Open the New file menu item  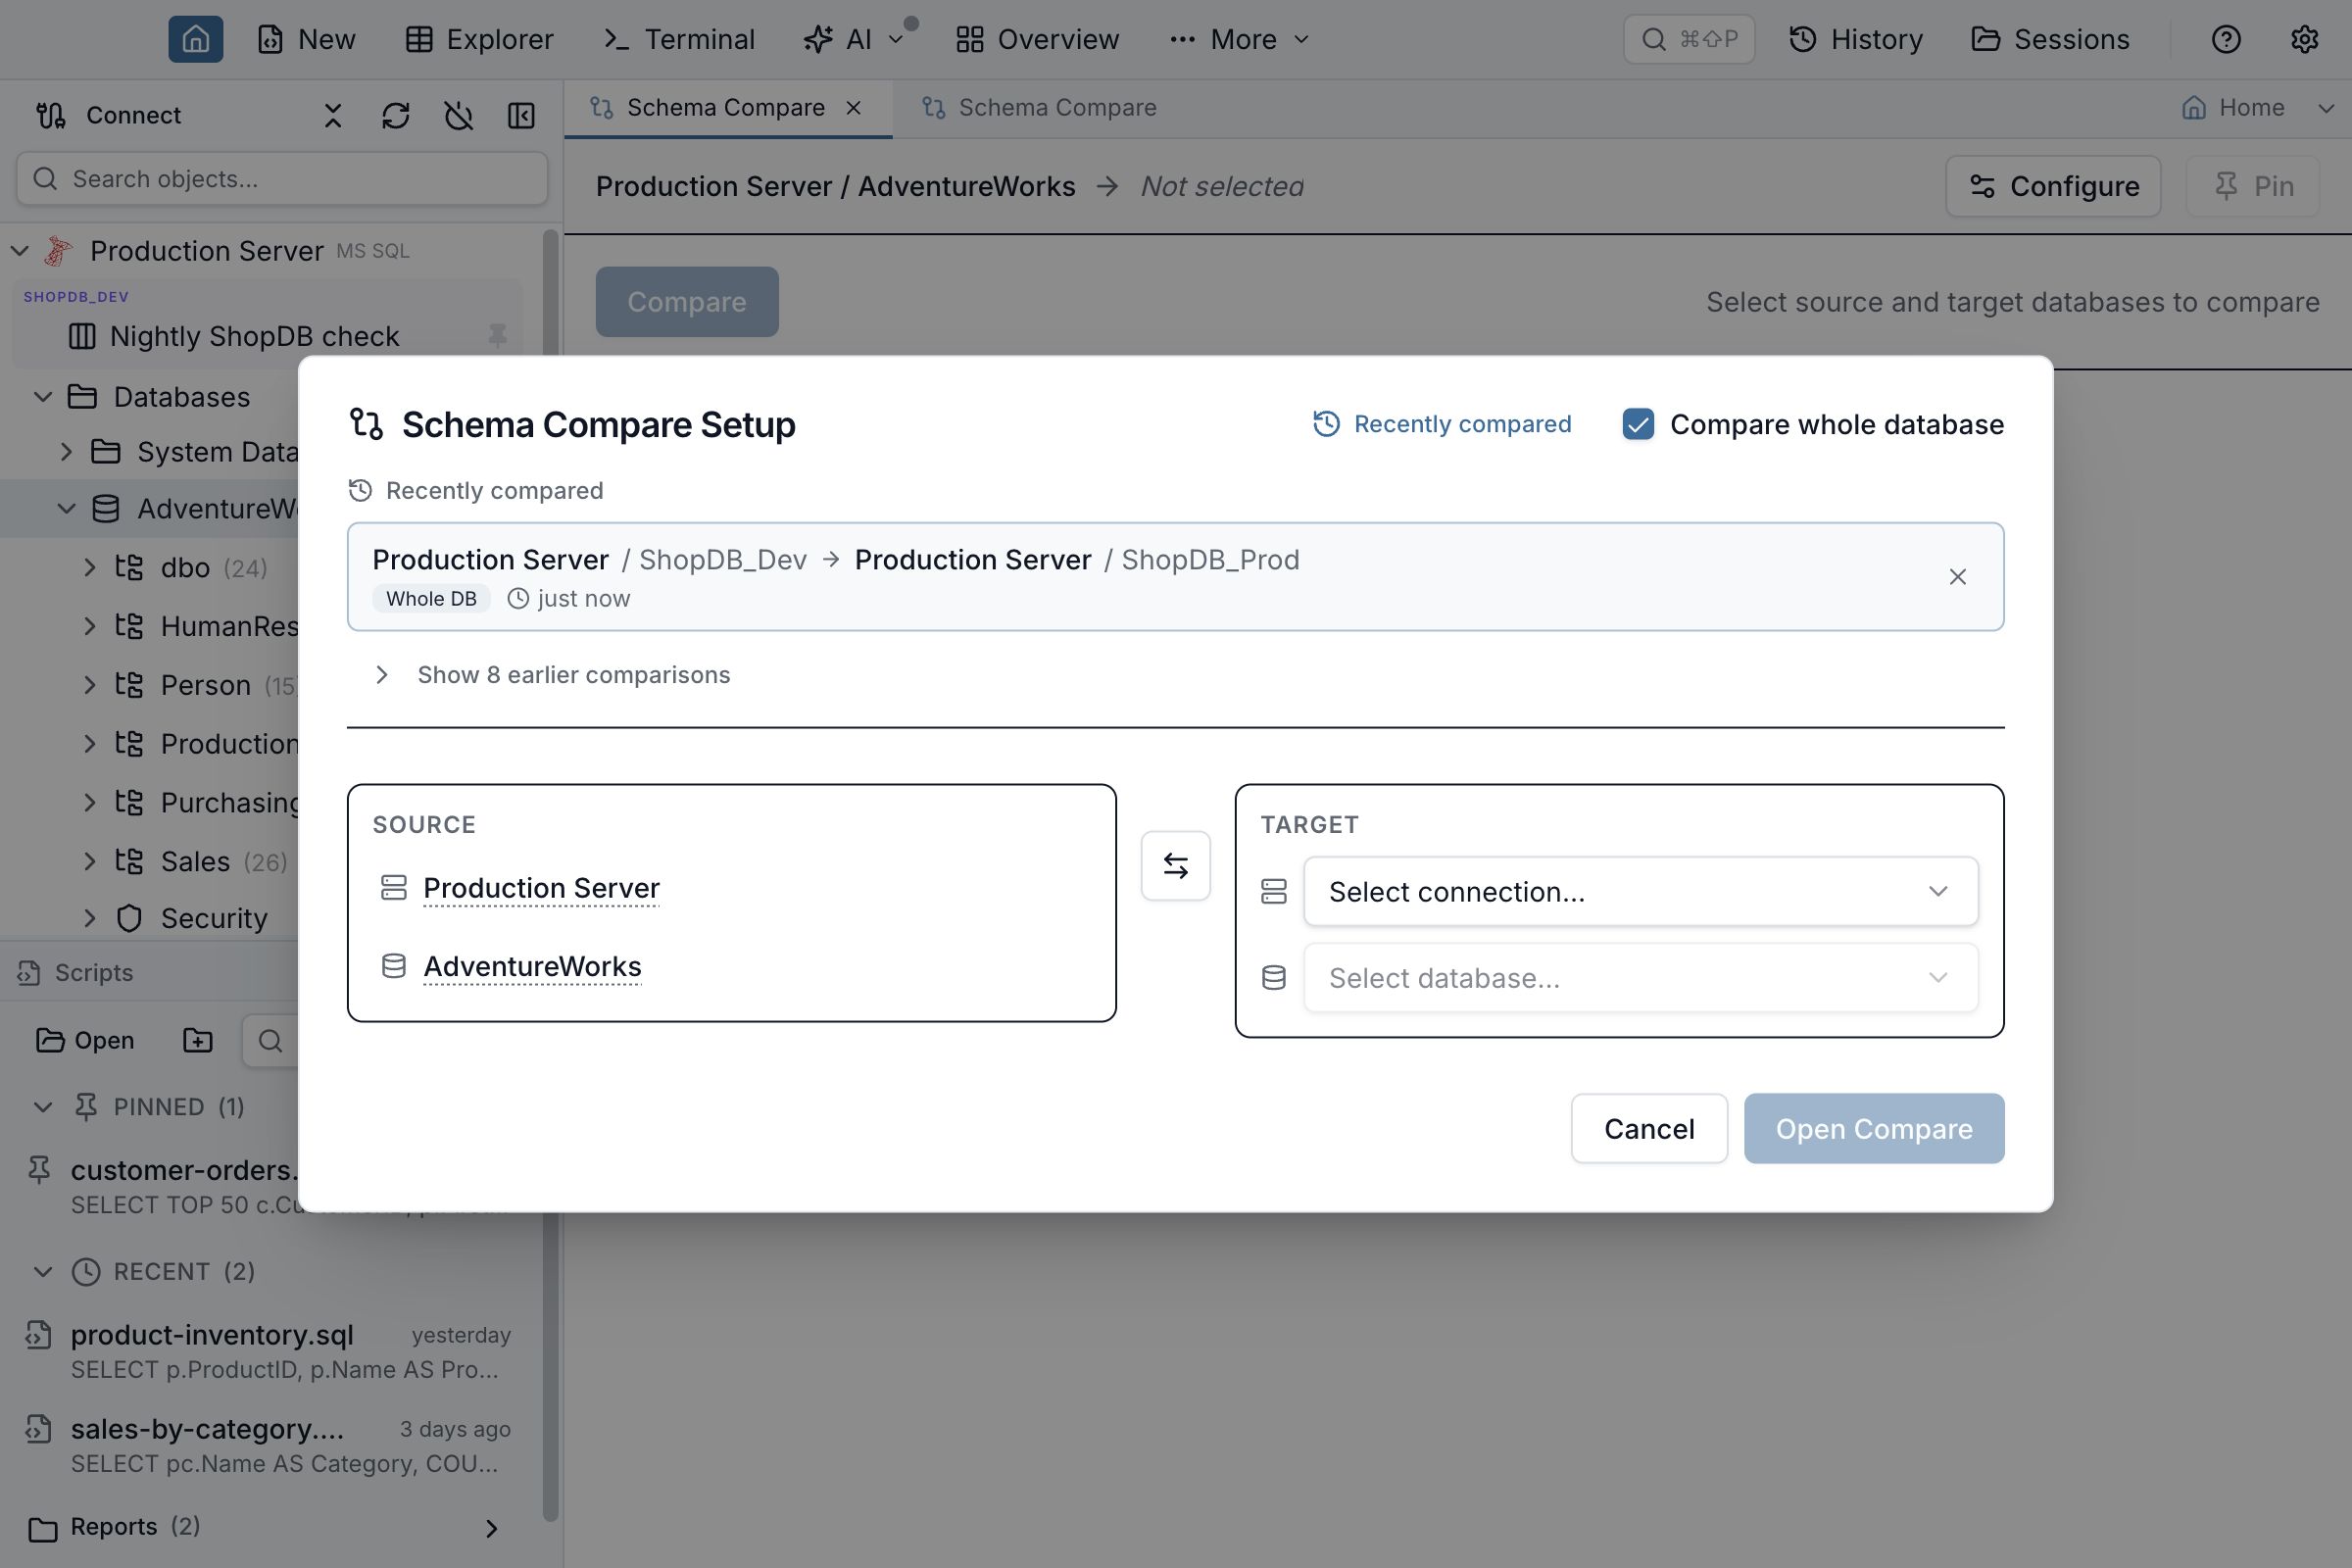[306, 39]
